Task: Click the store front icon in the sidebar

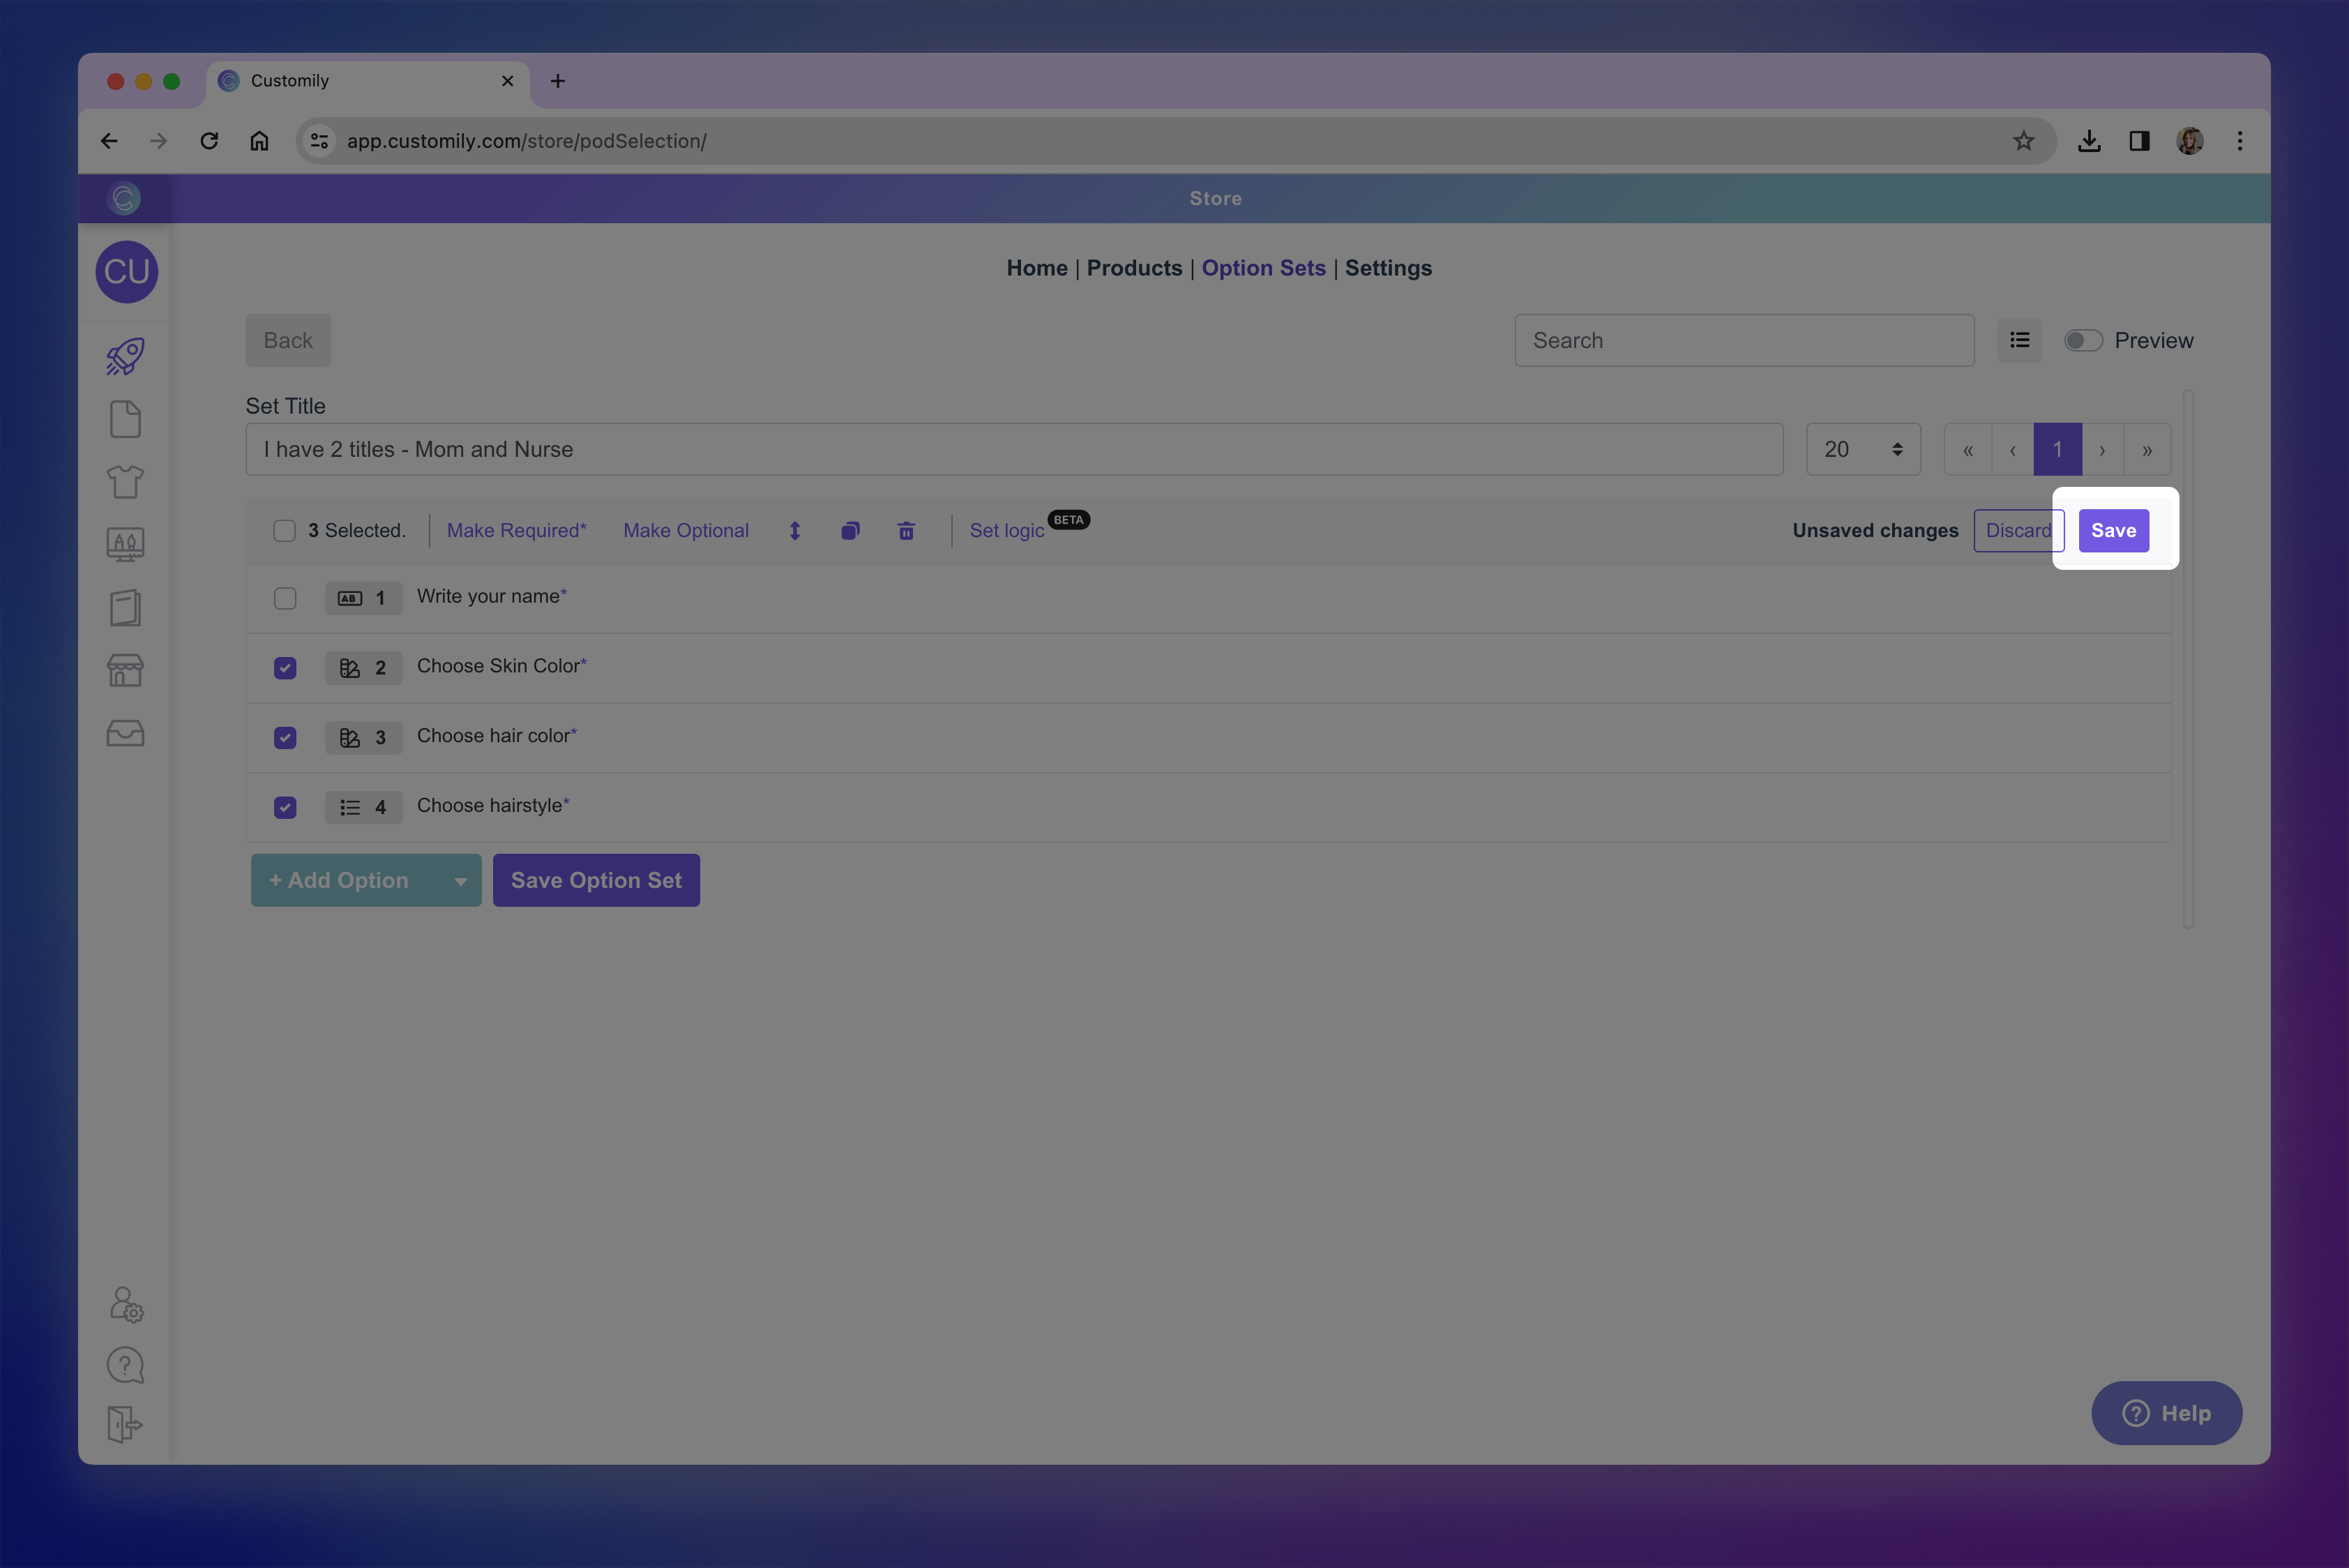Action: [125, 670]
